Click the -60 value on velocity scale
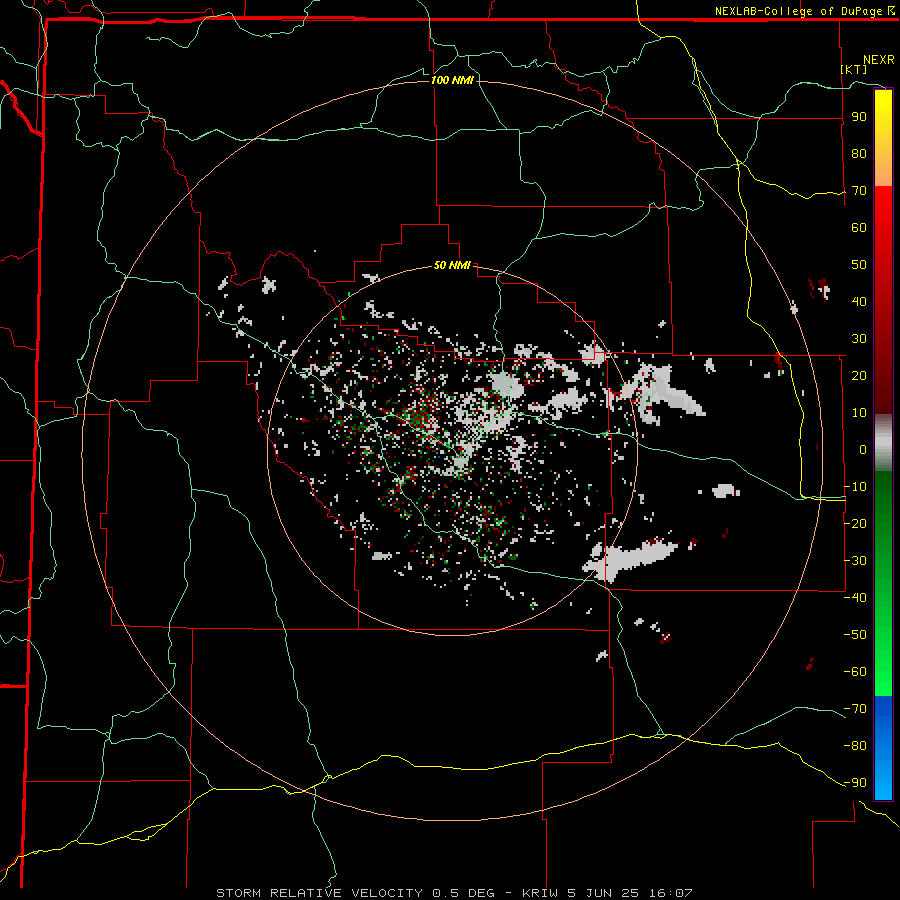 click(855, 672)
